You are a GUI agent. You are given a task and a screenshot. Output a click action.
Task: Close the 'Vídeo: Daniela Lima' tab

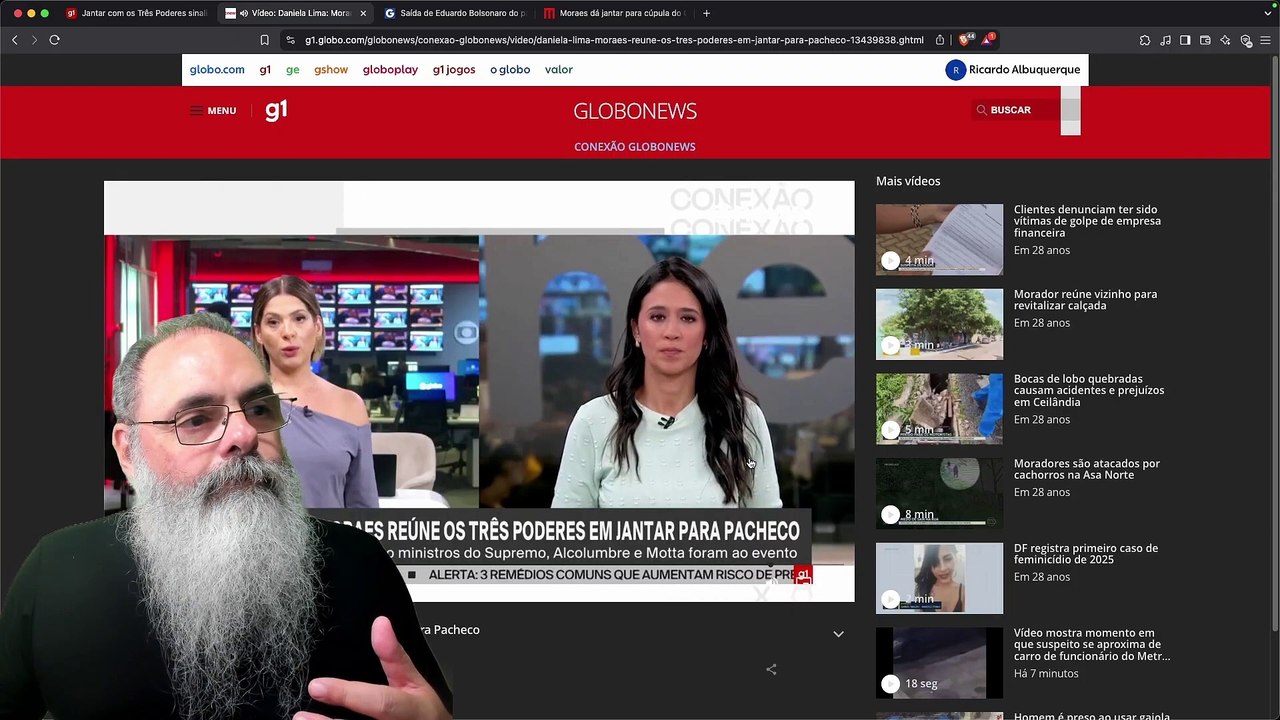coord(363,13)
